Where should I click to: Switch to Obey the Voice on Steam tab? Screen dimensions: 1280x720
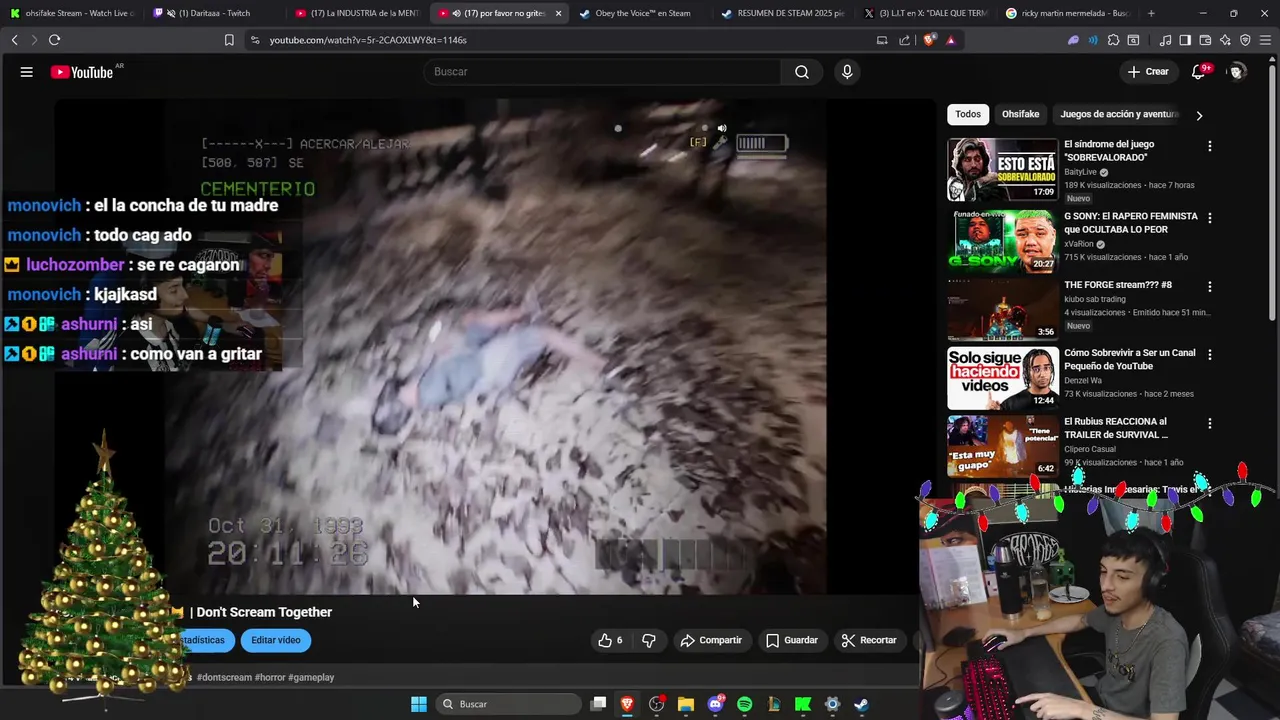(x=640, y=13)
